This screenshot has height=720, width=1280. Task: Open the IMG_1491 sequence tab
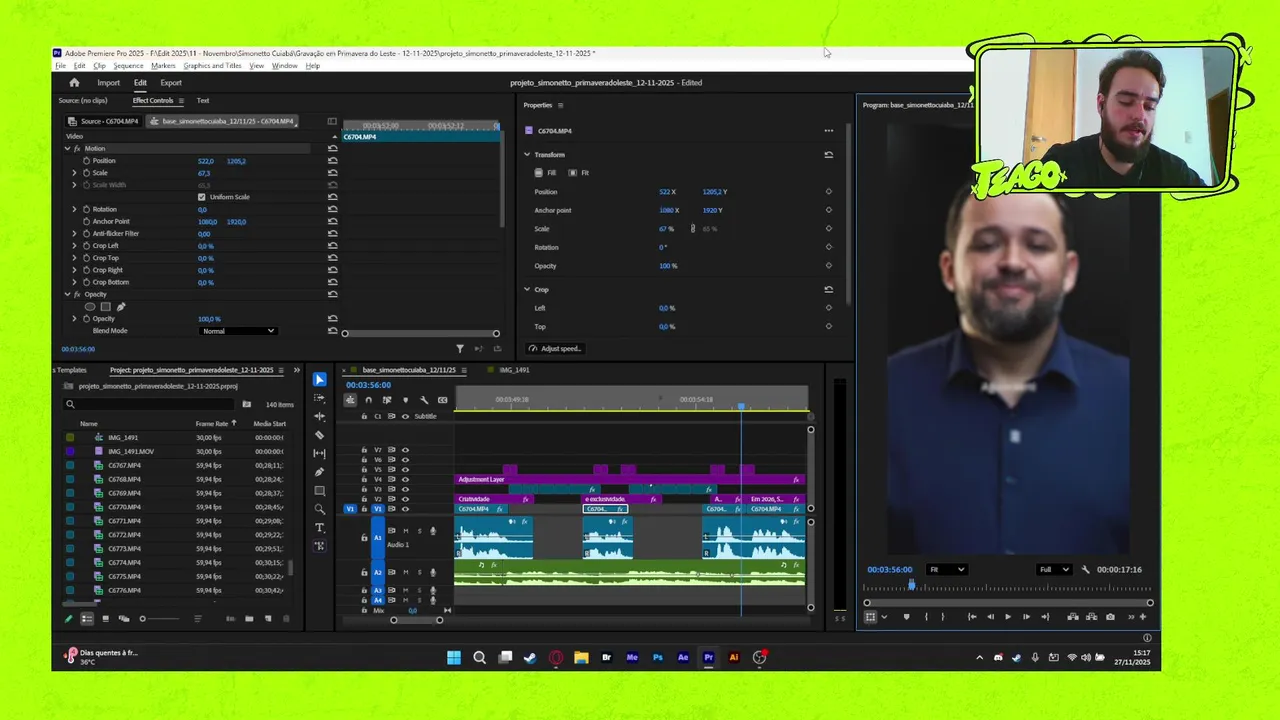click(x=514, y=370)
